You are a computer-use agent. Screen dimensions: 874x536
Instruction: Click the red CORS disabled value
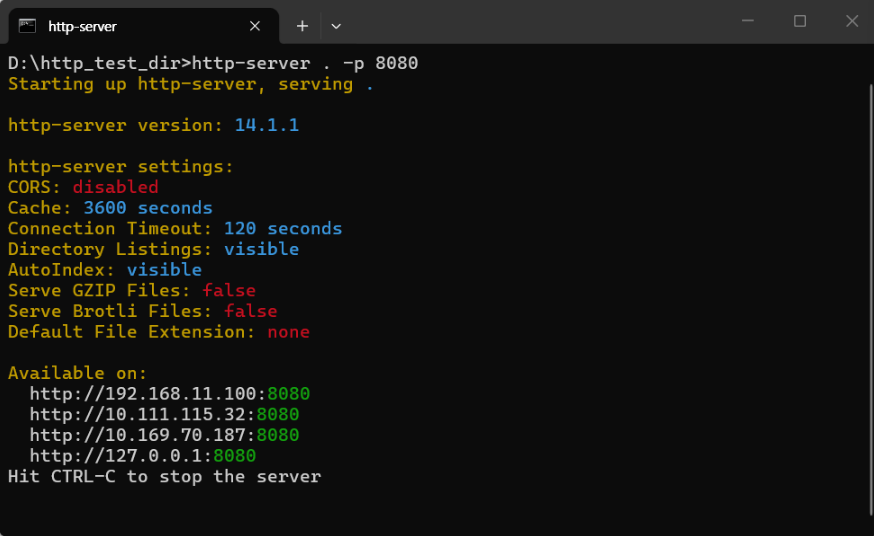point(115,187)
